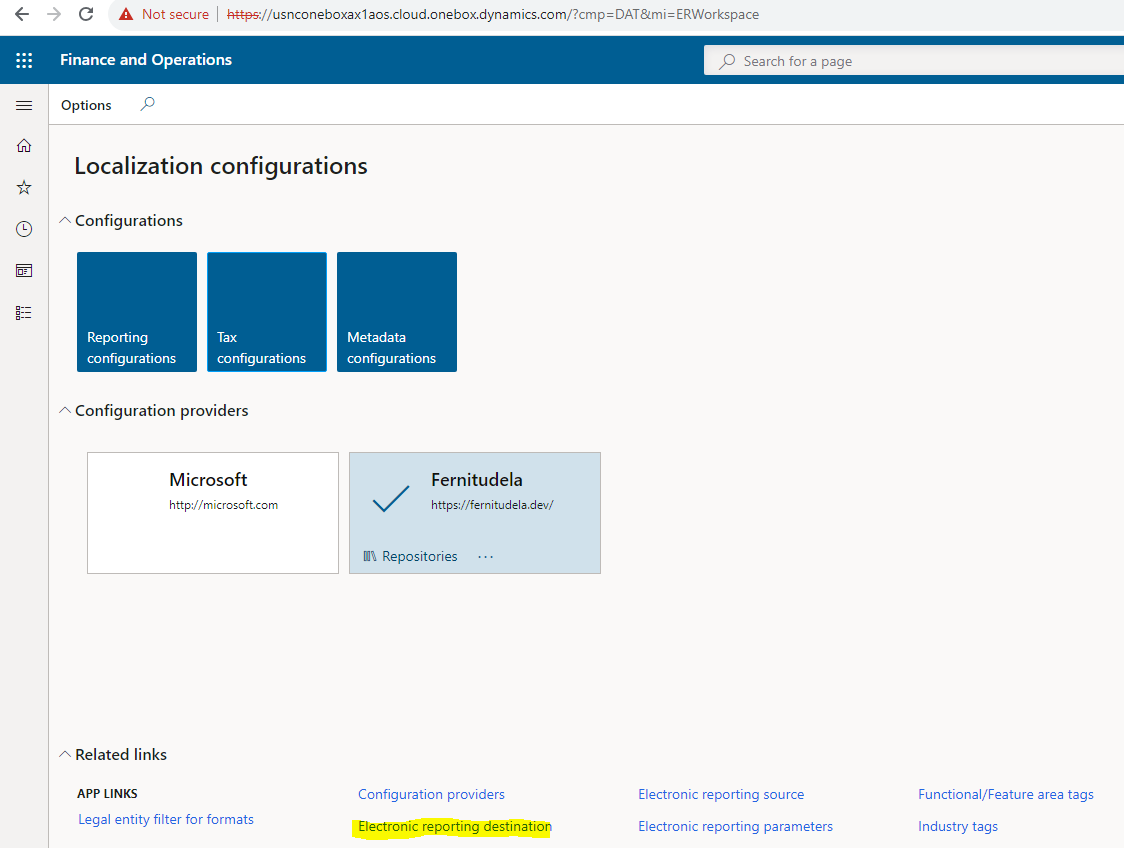Image resolution: width=1124 pixels, height=848 pixels.
Task: Click the hamburger navigation menu icon
Action: [x=24, y=105]
